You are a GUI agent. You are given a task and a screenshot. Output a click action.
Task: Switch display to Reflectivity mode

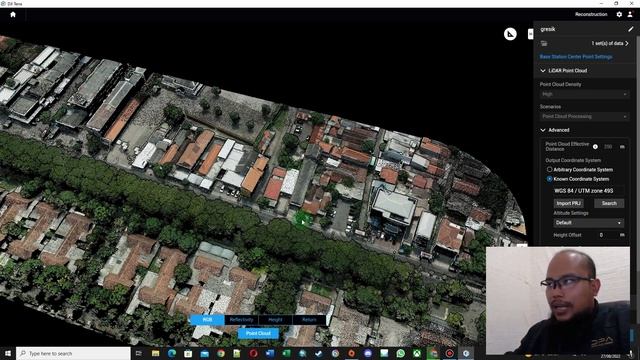tap(241, 320)
